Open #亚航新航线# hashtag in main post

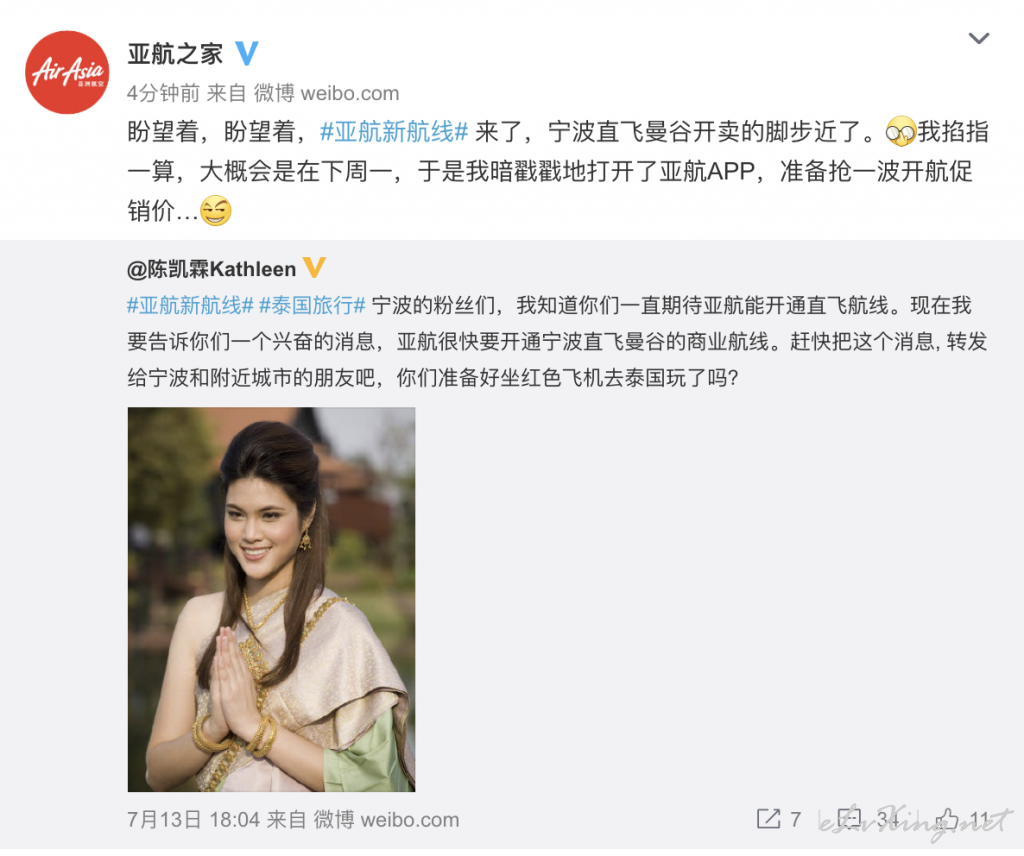click(394, 133)
